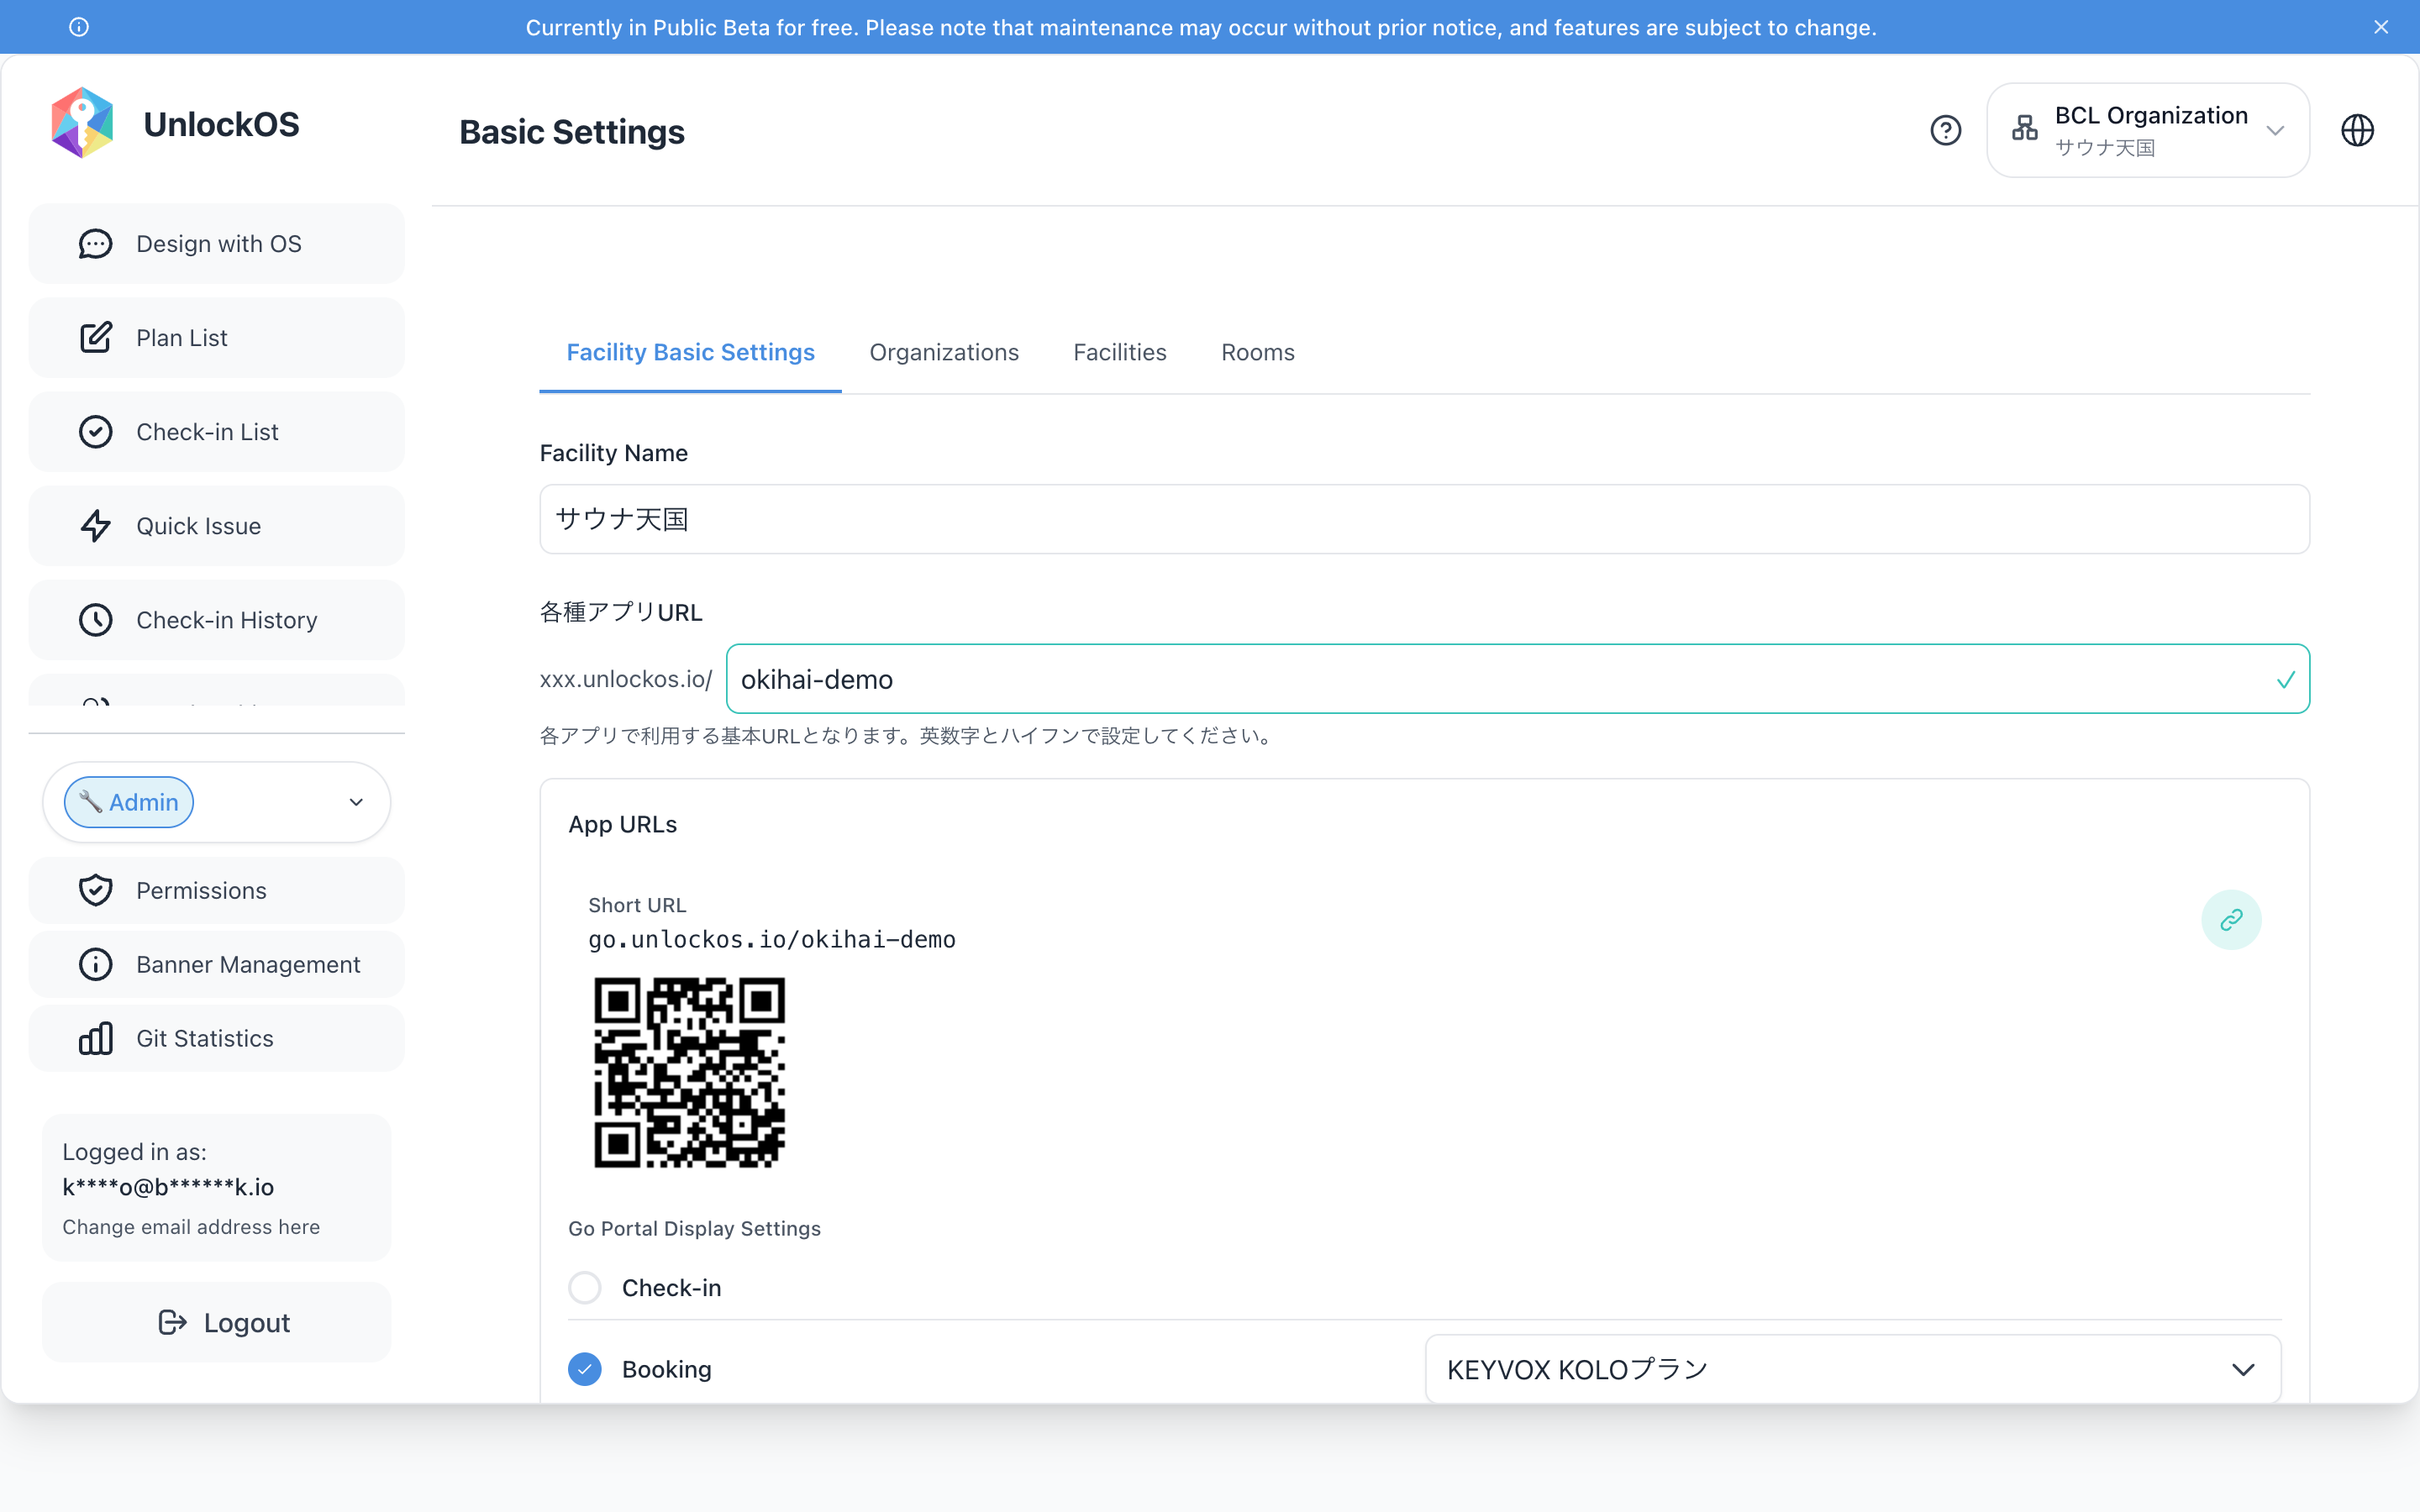The width and height of the screenshot is (2420, 1512).
Task: Click Change email address here link
Action: tap(191, 1227)
